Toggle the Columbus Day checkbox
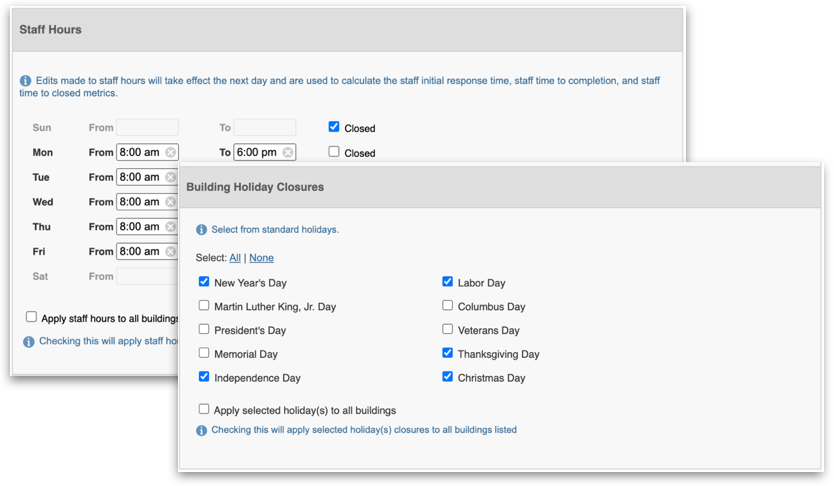The height and width of the screenshot is (486, 834). tap(448, 306)
